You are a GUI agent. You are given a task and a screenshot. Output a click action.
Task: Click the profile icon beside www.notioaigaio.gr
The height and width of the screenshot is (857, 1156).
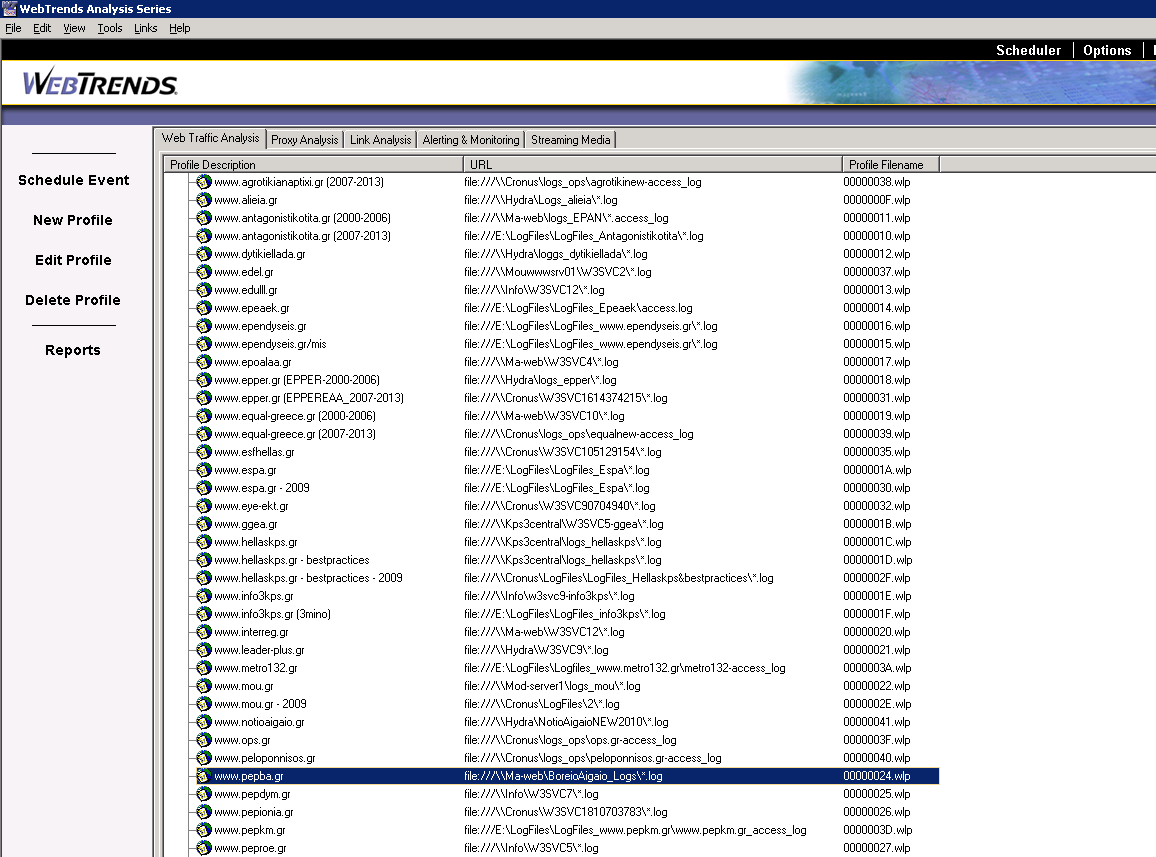coord(203,722)
